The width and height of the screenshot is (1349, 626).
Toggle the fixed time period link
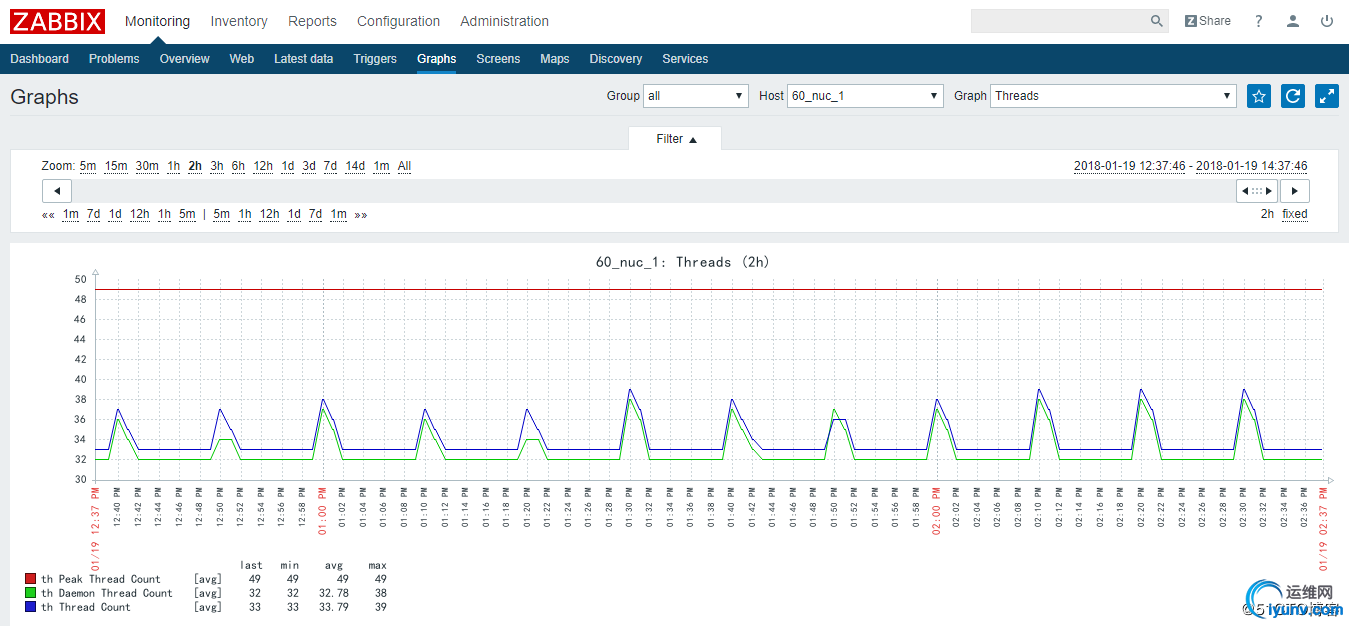point(1295,214)
